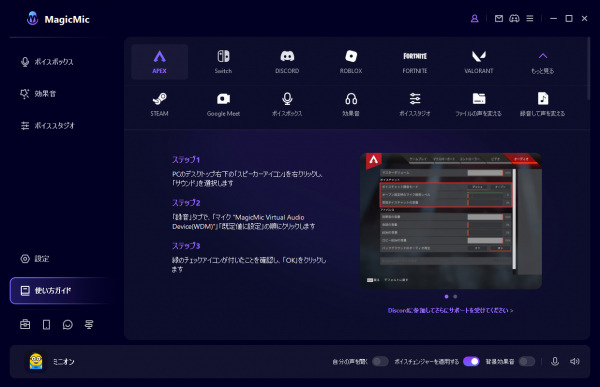
Task: Open the Voice Box sidebar item
Action: click(x=47, y=62)
